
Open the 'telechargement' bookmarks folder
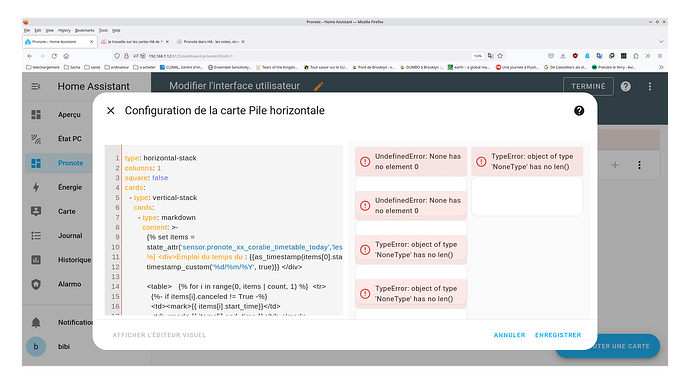[43, 67]
